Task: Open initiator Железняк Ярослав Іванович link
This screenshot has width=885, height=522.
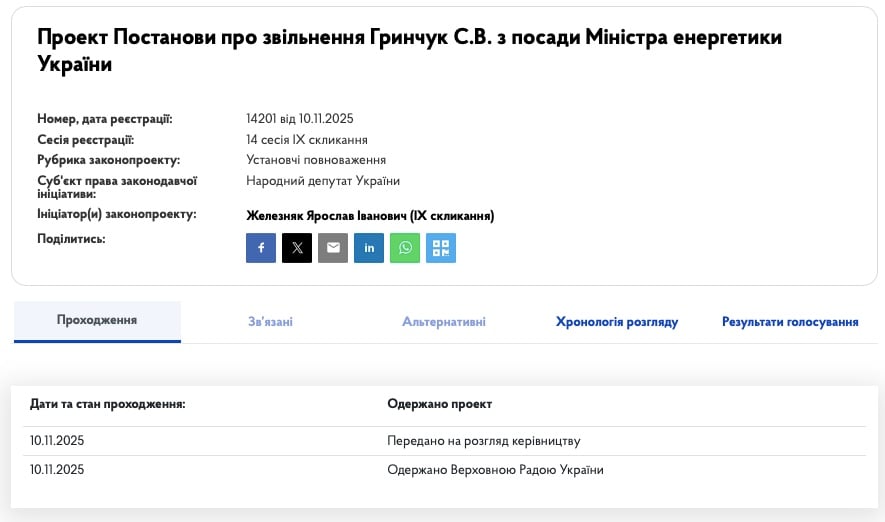Action: 370,216
